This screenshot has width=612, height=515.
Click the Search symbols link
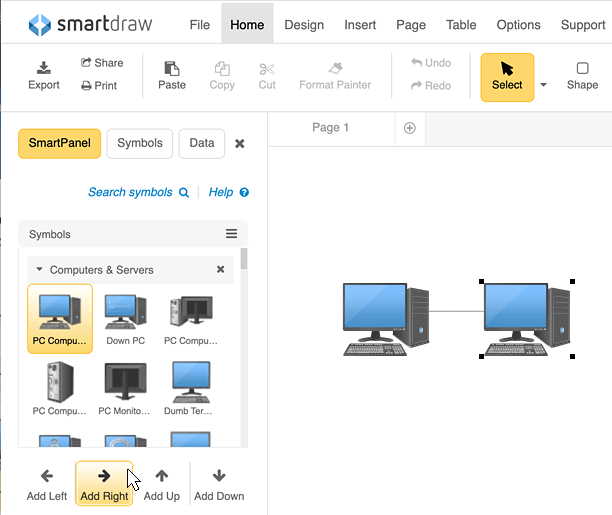tap(138, 192)
